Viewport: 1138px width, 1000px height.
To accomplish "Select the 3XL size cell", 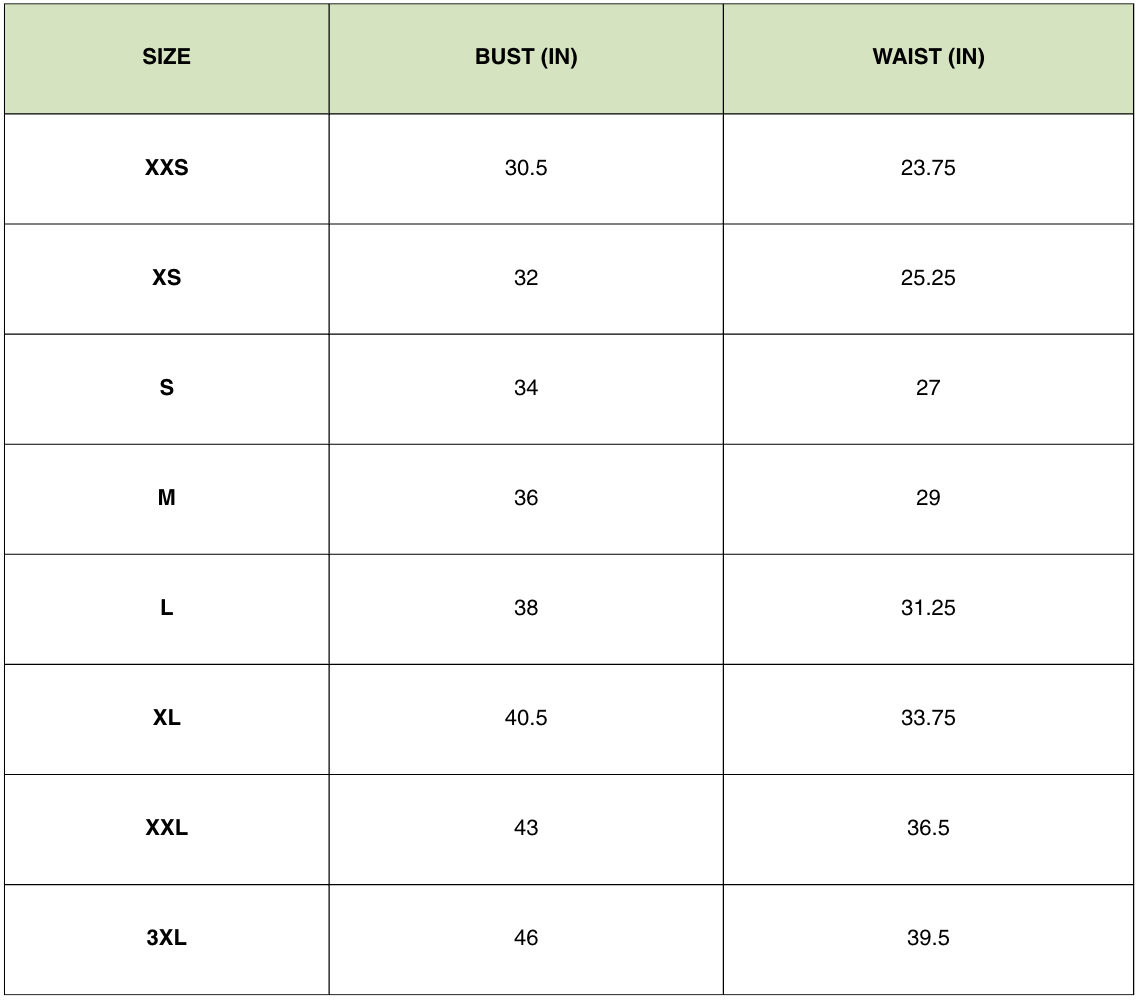I will coord(166,938).
